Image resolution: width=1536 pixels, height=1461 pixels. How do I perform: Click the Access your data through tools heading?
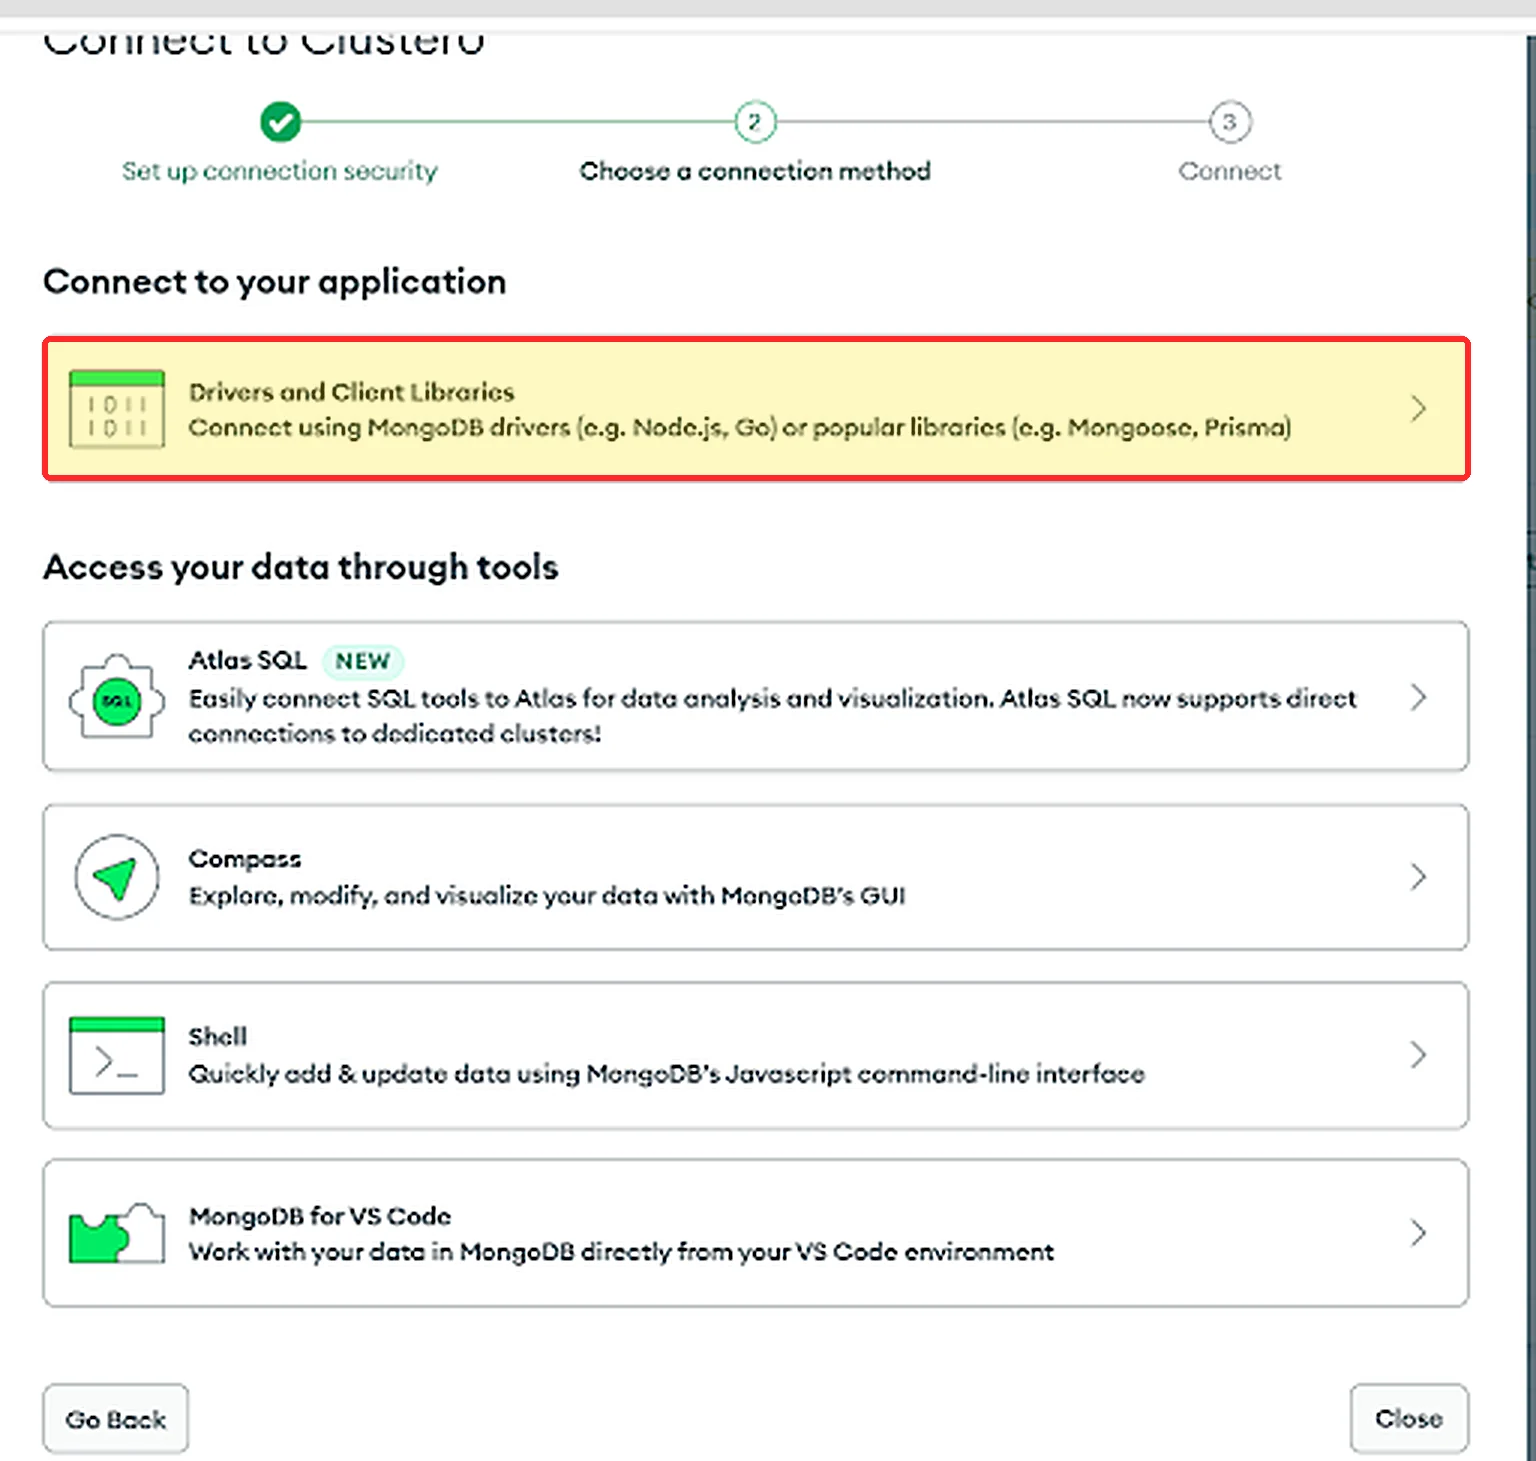point(301,567)
